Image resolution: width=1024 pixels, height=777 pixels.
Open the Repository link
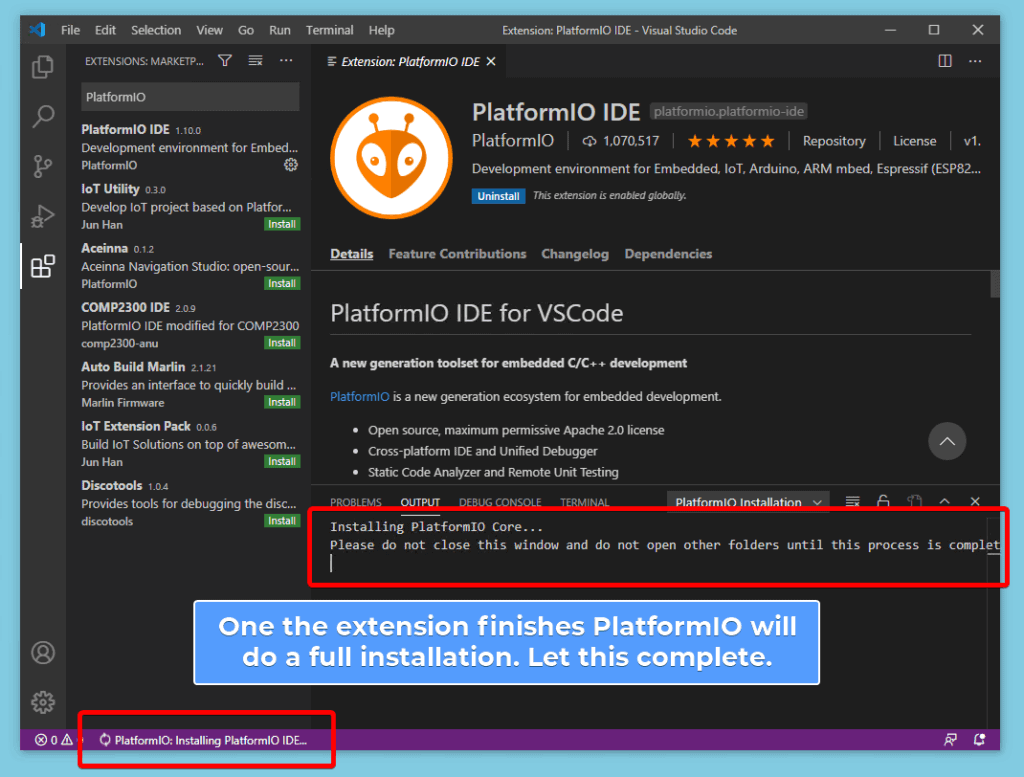click(x=834, y=141)
